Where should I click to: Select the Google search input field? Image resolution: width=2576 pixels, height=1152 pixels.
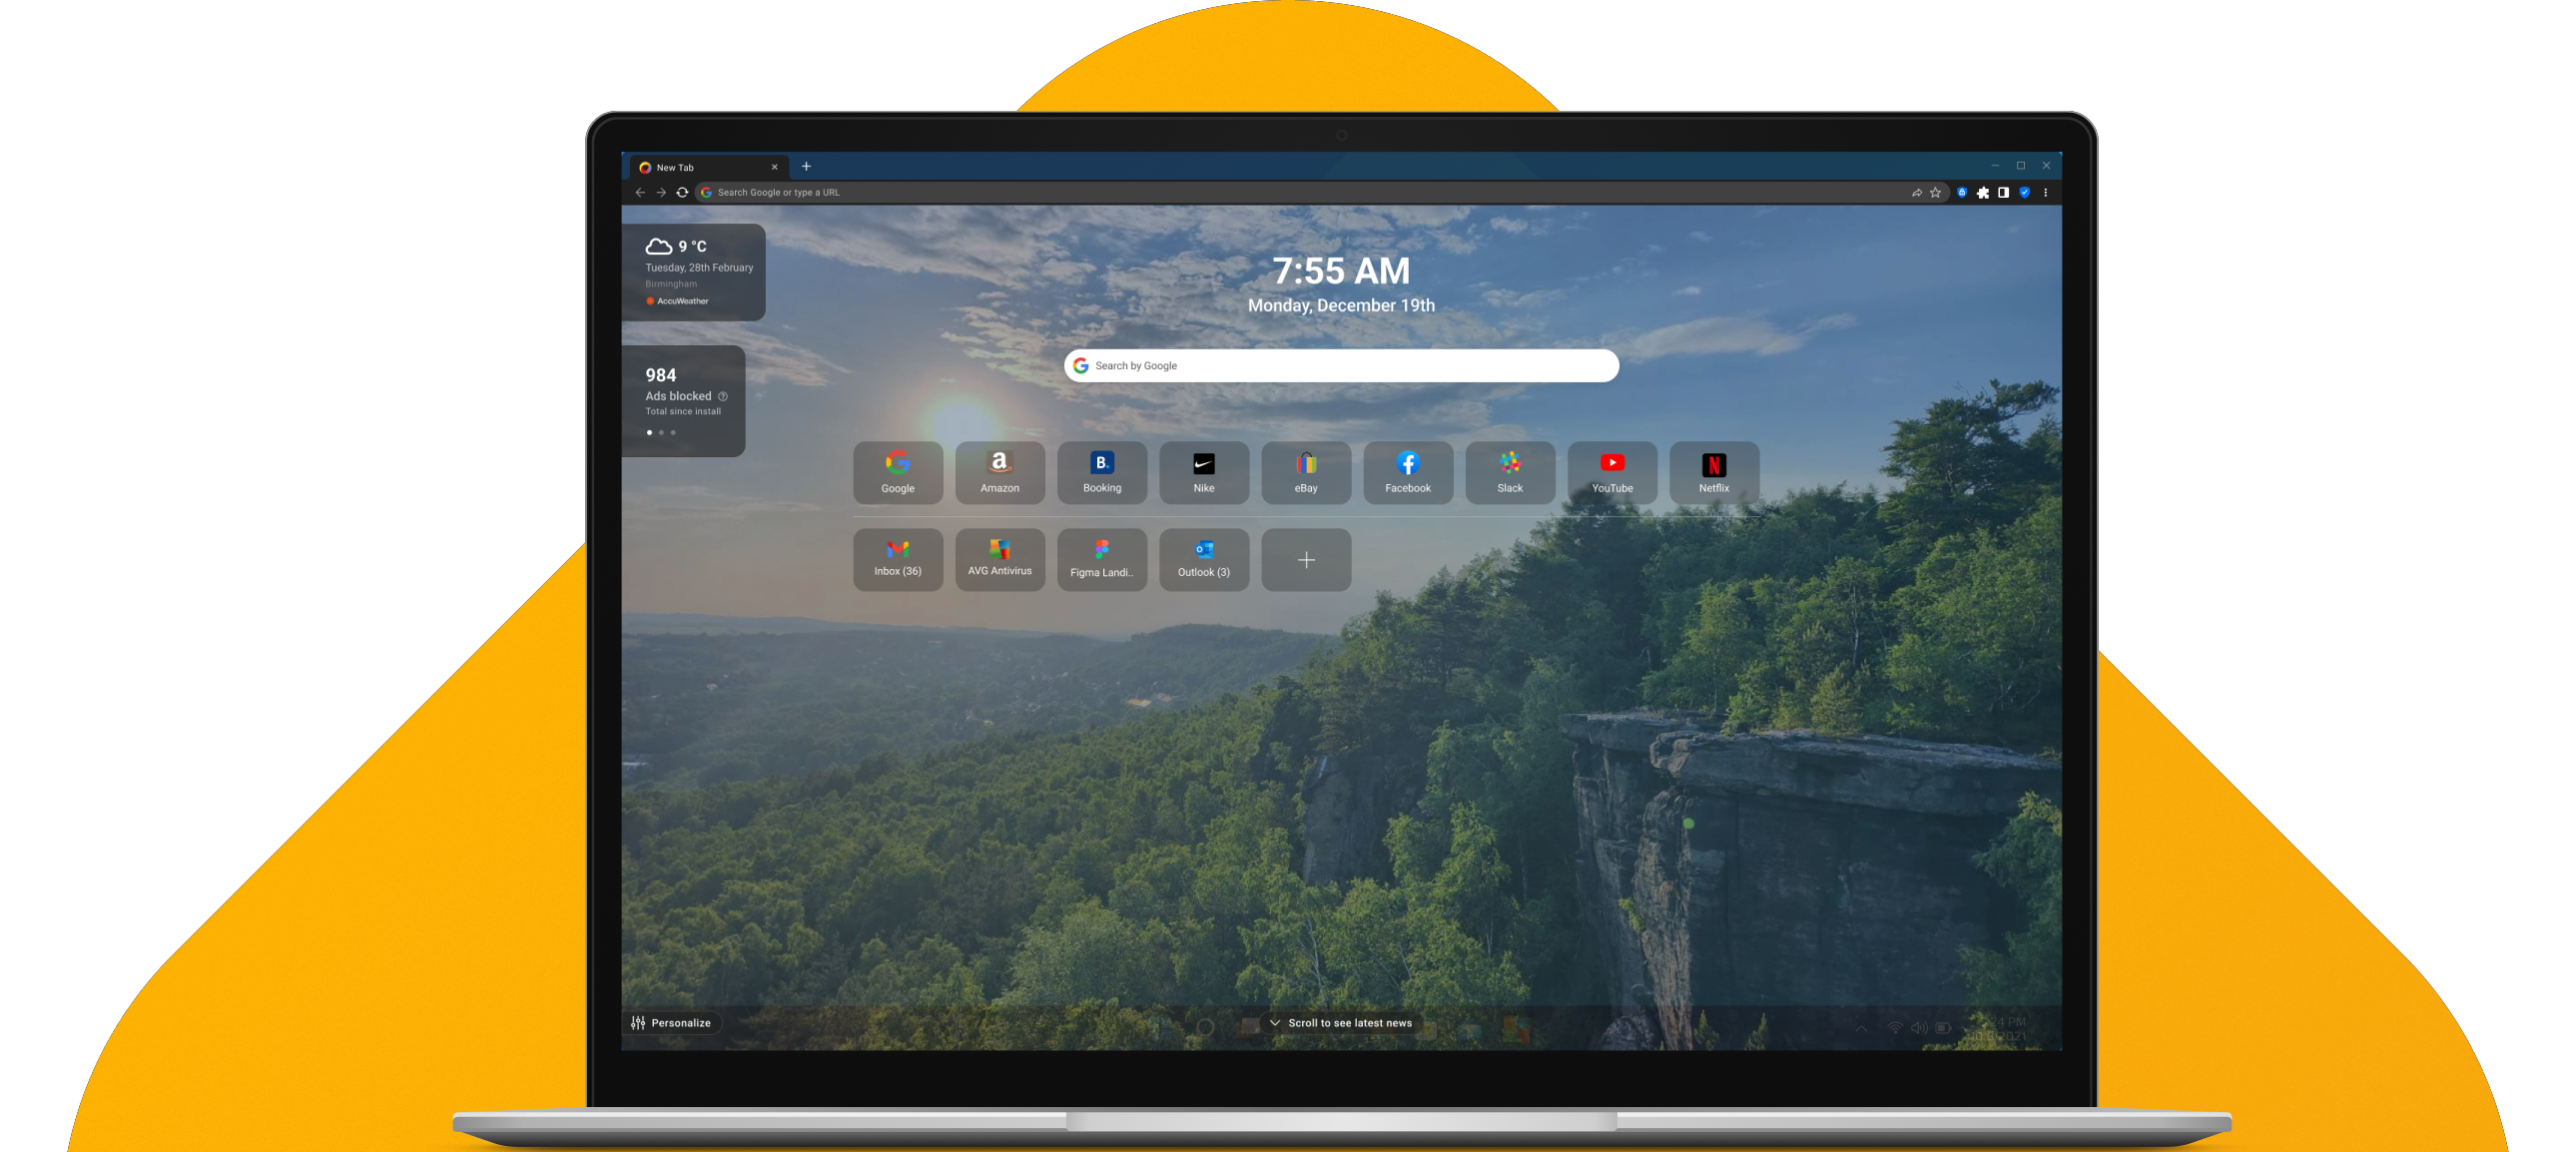(x=1339, y=364)
